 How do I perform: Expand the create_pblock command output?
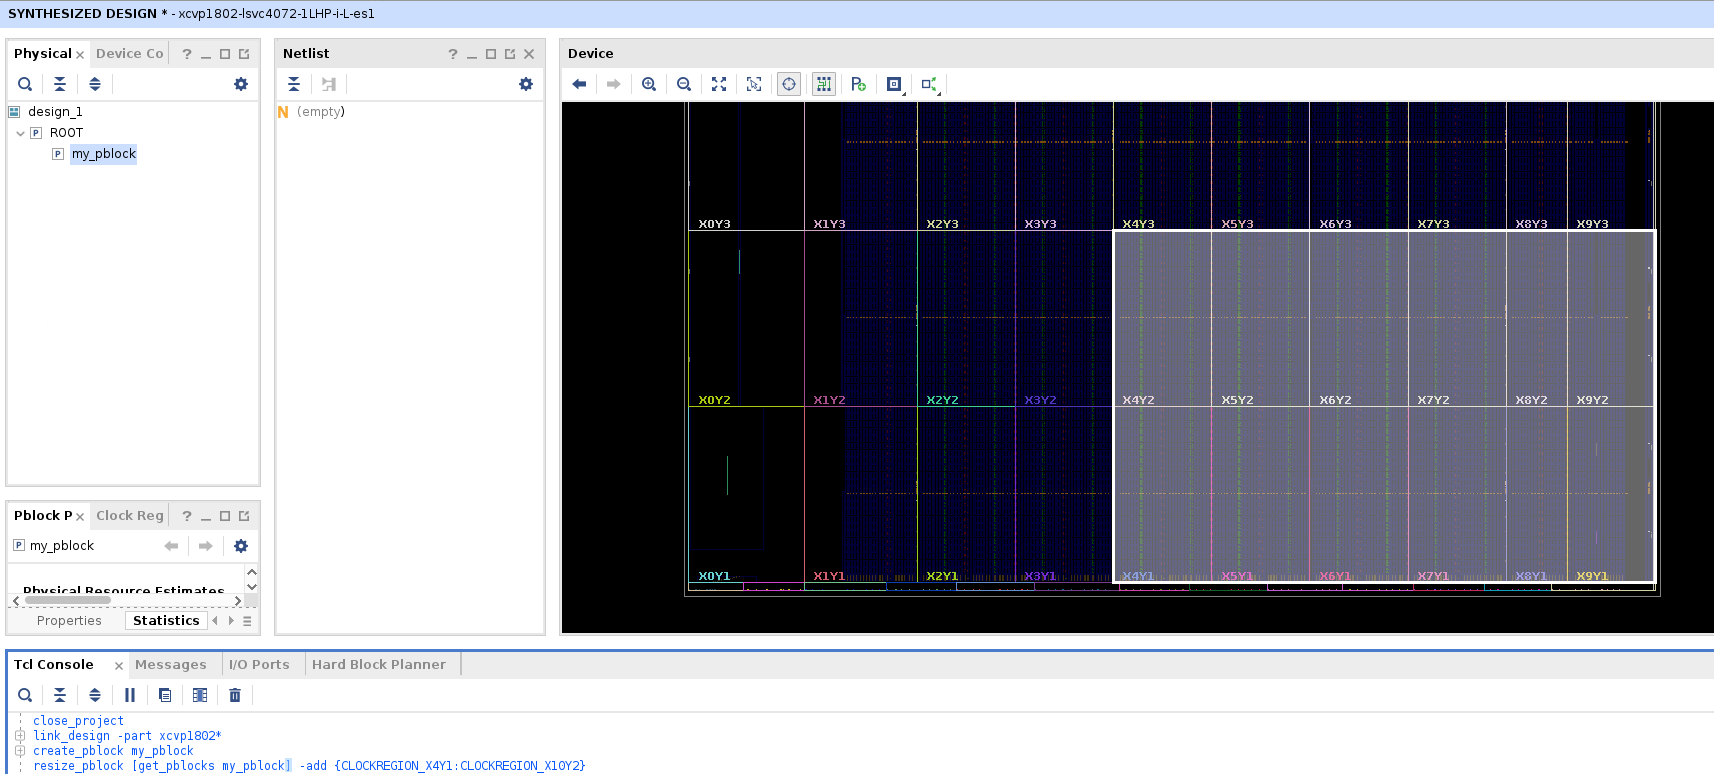(x=20, y=751)
